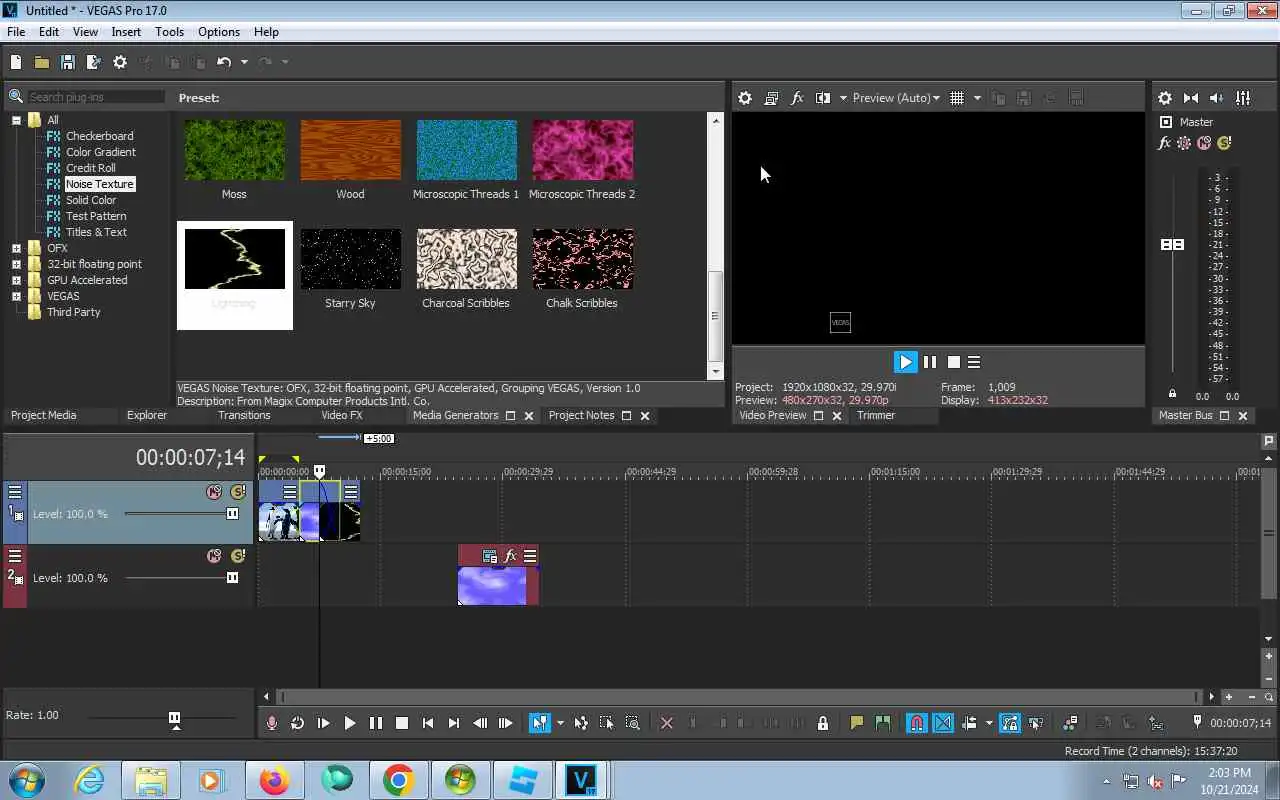Image resolution: width=1280 pixels, height=800 pixels.
Task: Open Event FX on track 2 clip
Action: click(510, 556)
